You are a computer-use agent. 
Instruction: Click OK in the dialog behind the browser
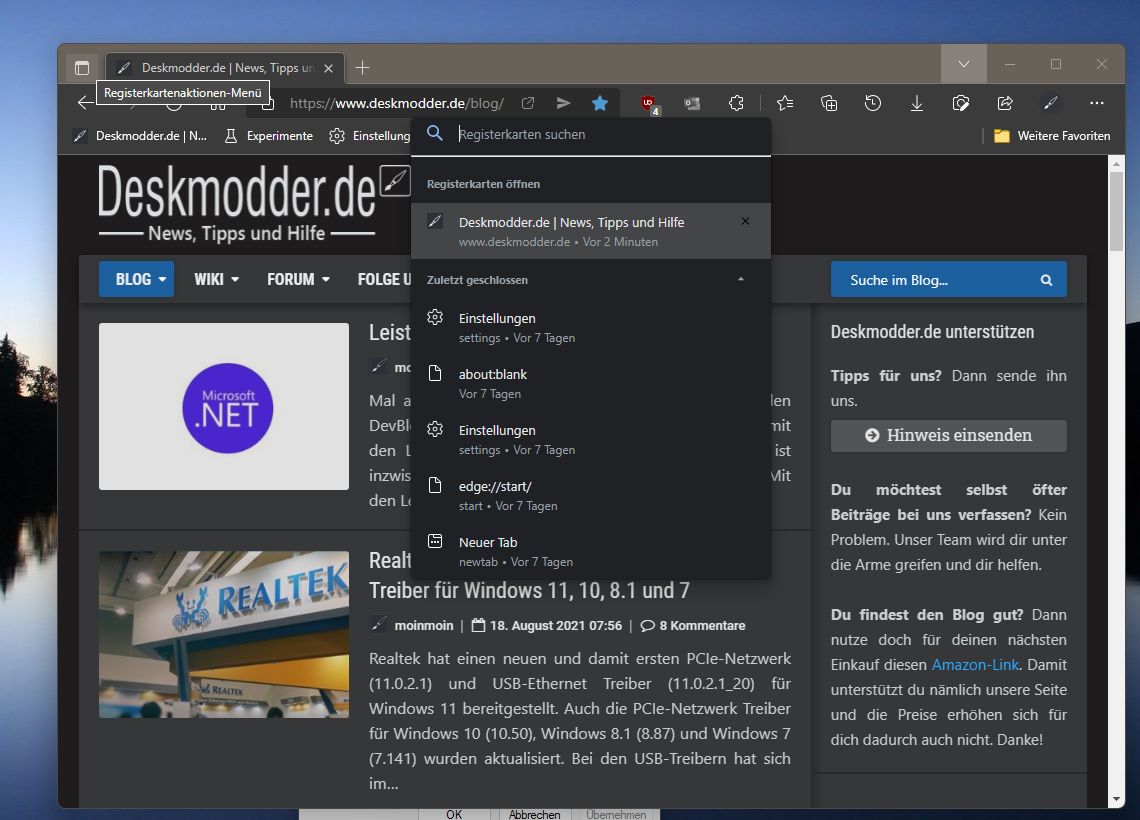pyautogui.click(x=454, y=814)
